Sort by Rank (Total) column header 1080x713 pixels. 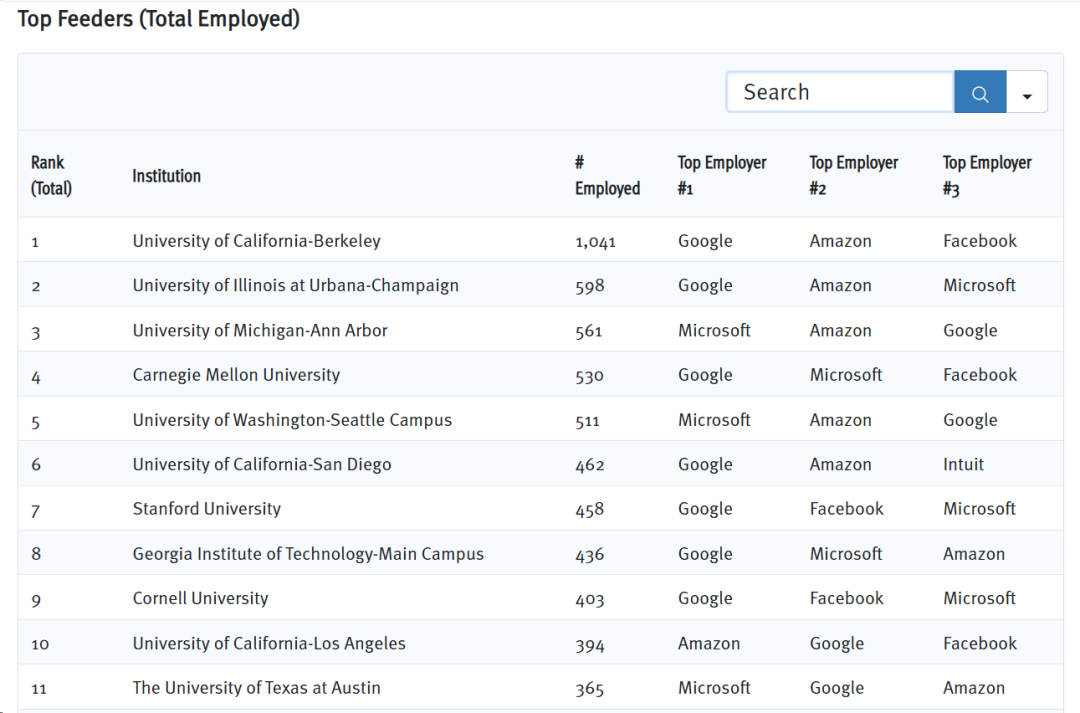coord(51,175)
